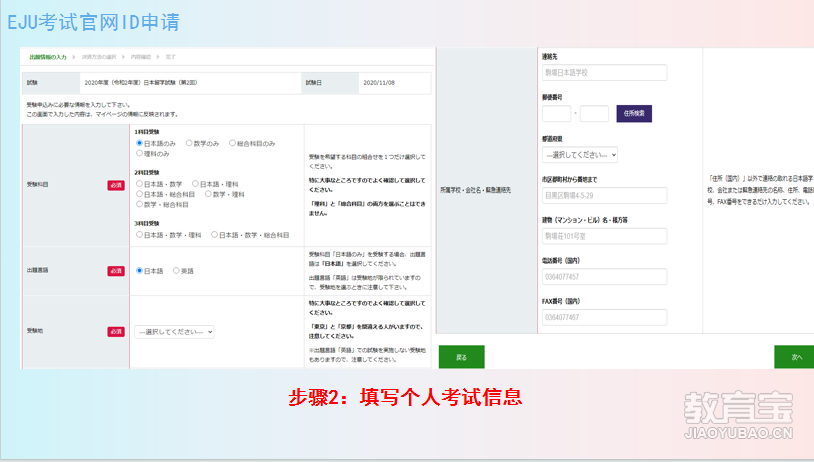Focus the 市区郡町村 street address field
814x462 pixels.
pos(604,195)
